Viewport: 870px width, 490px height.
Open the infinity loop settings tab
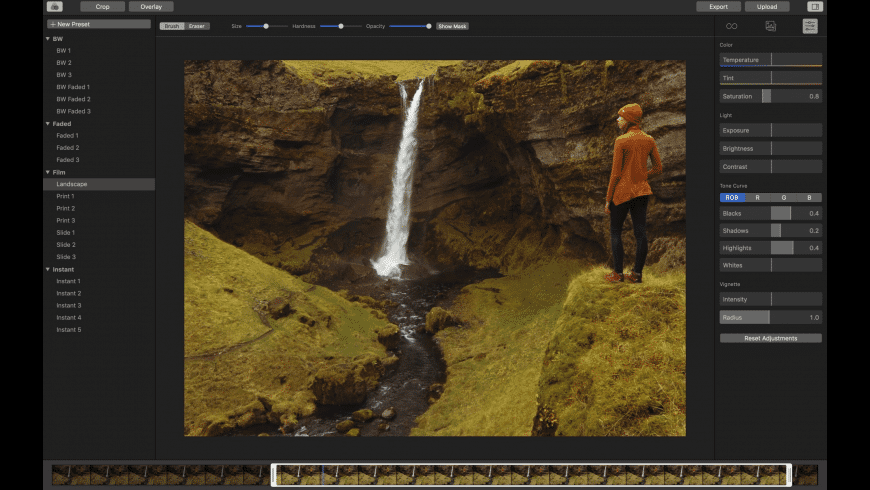(731, 26)
